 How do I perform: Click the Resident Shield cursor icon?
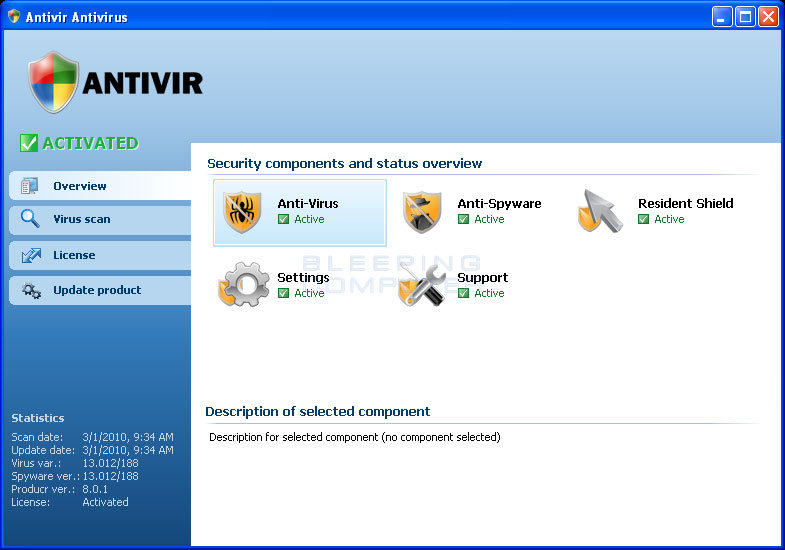(600, 211)
